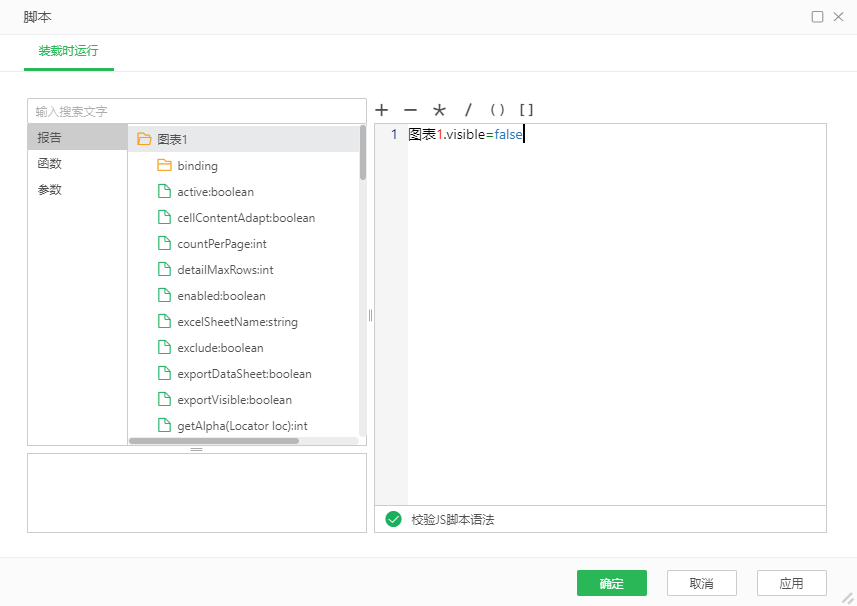The height and width of the screenshot is (606, 857).
Task: Select the 函数 category
Action: (x=50, y=163)
